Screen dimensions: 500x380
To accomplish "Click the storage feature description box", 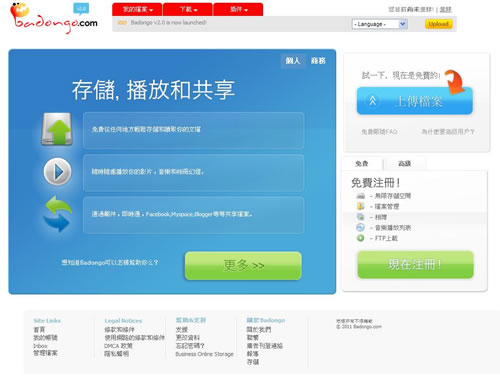I will tap(193, 130).
